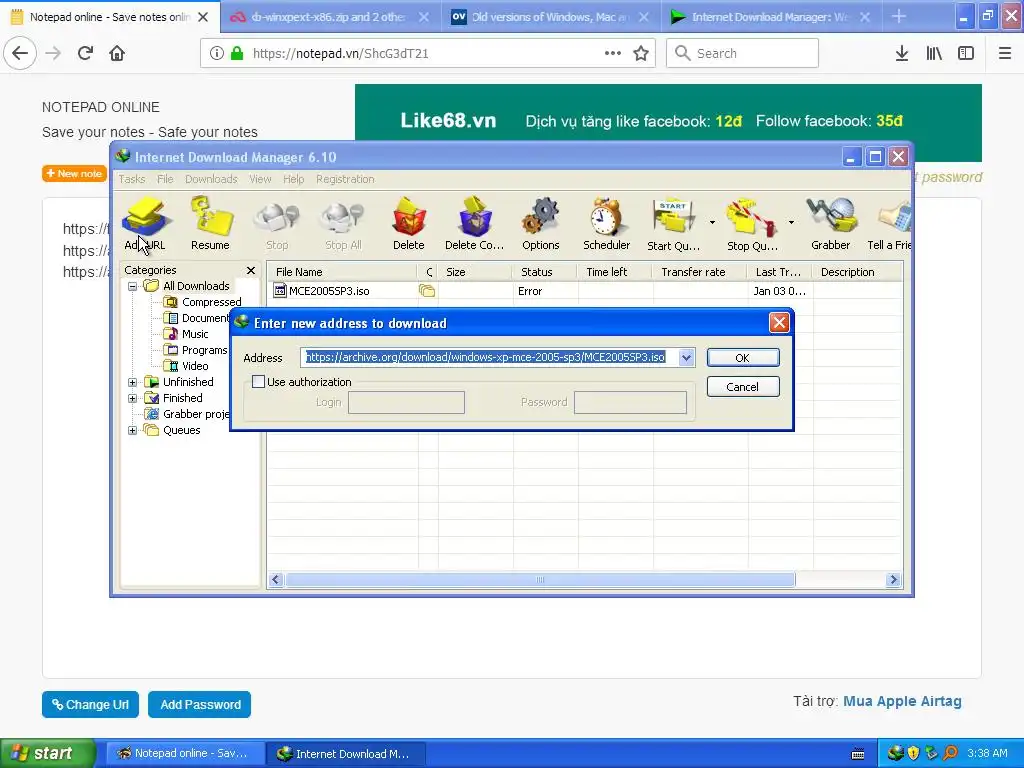This screenshot has width=1024, height=768.
Task: Click the Resume toolbar icon
Action: click(210, 224)
